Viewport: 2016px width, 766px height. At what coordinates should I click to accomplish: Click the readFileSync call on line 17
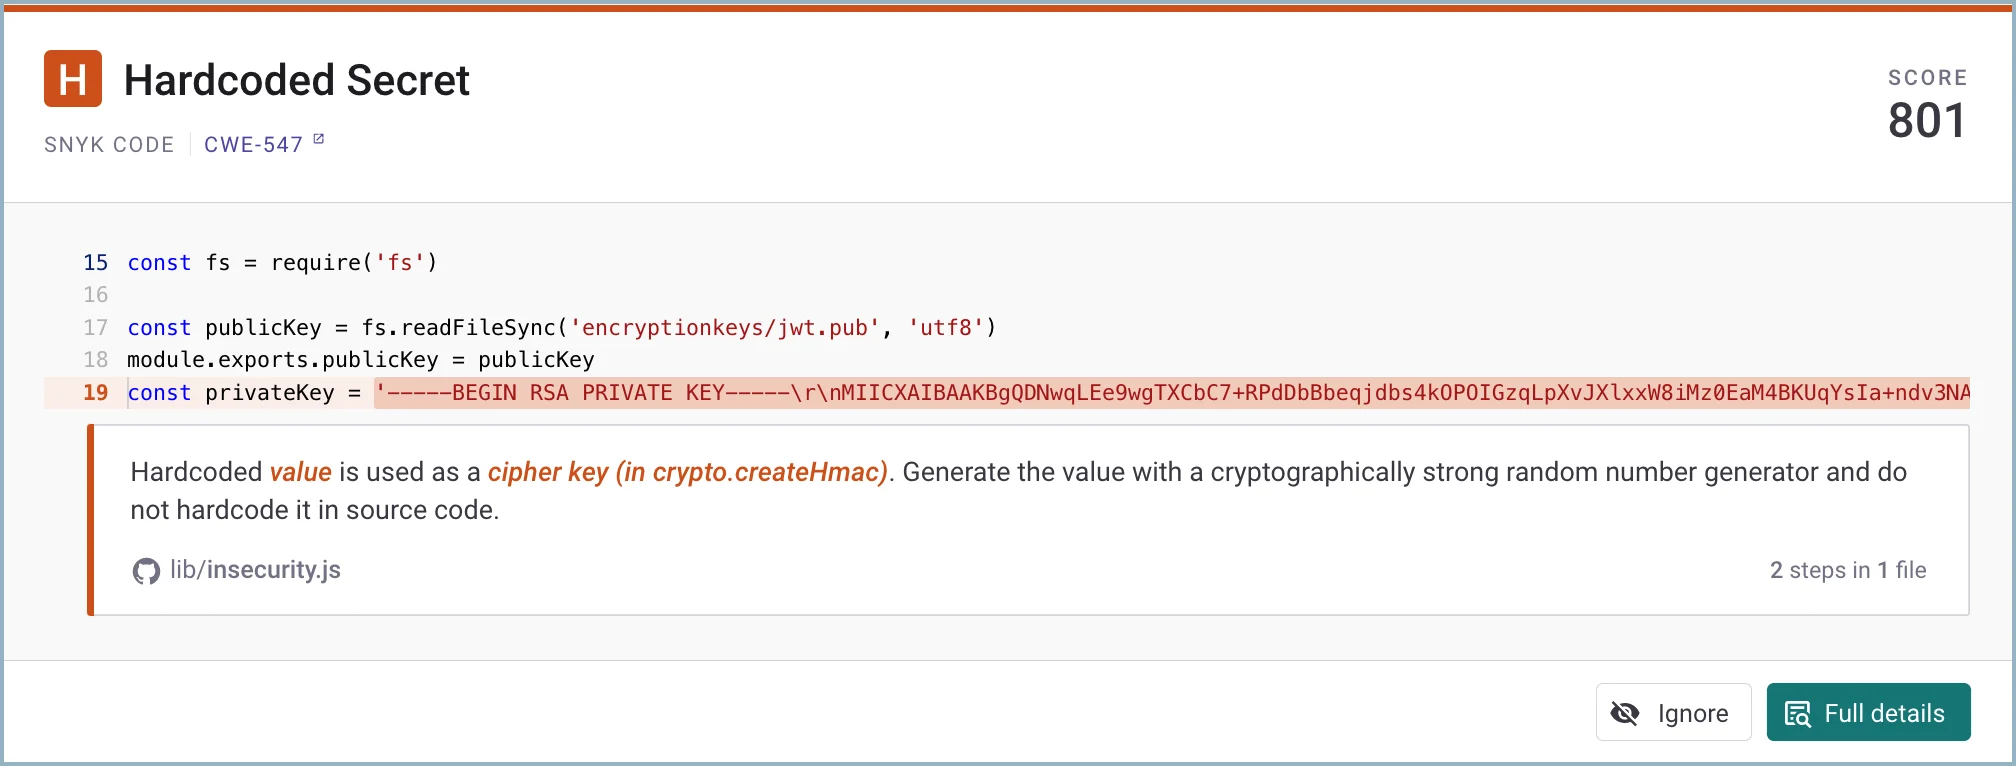(x=480, y=327)
